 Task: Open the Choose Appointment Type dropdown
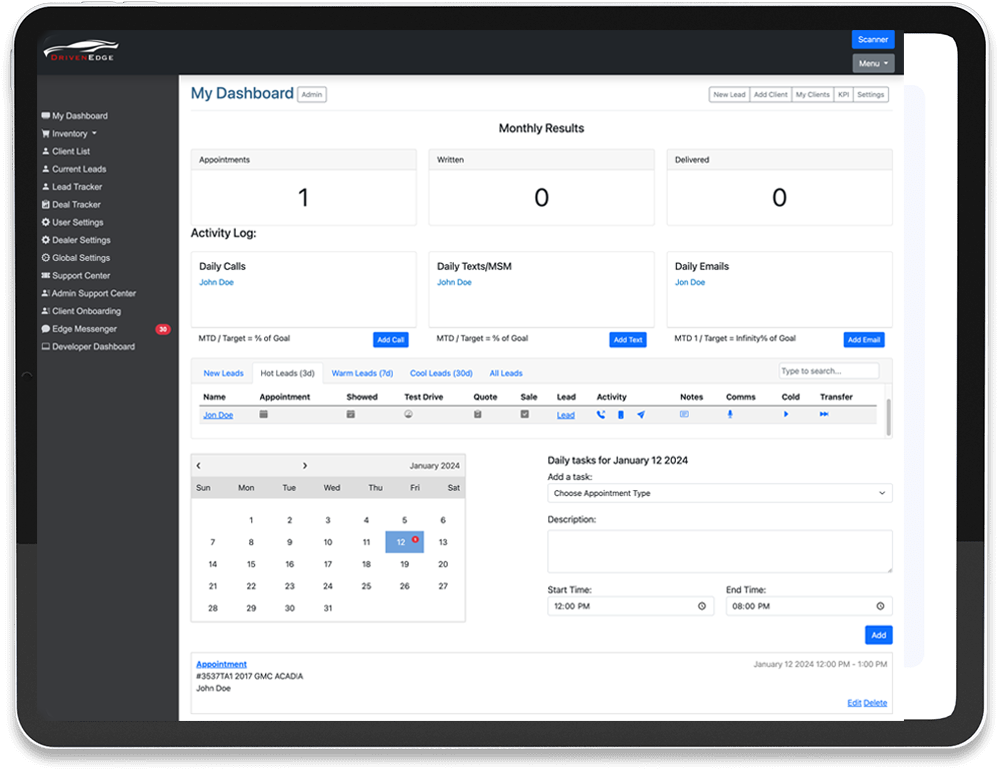coord(719,493)
